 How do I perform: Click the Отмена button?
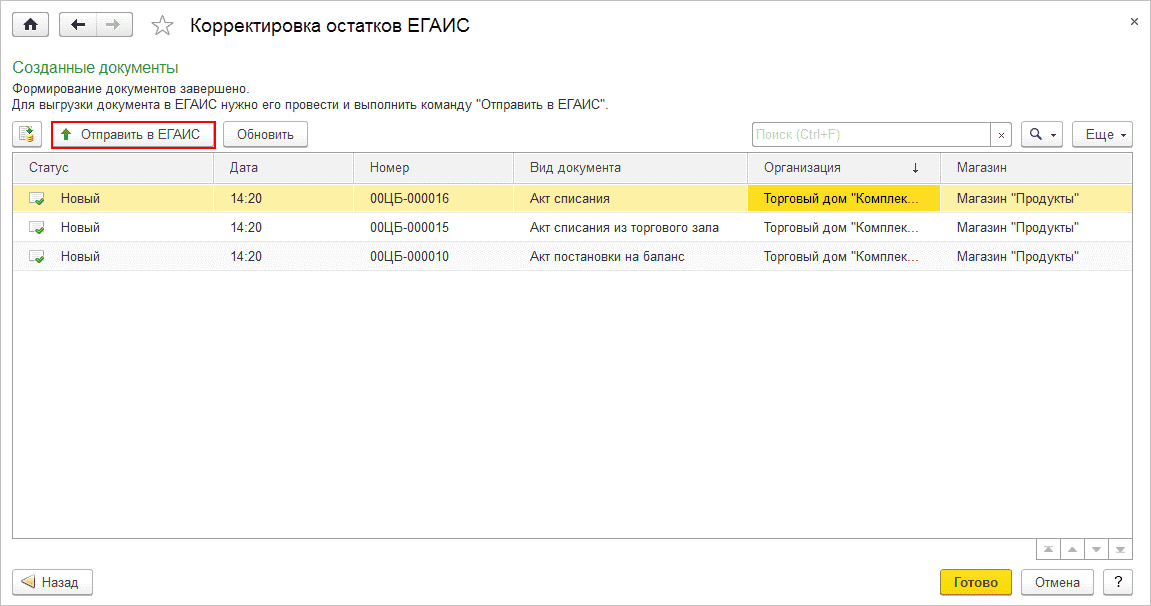point(1057,582)
